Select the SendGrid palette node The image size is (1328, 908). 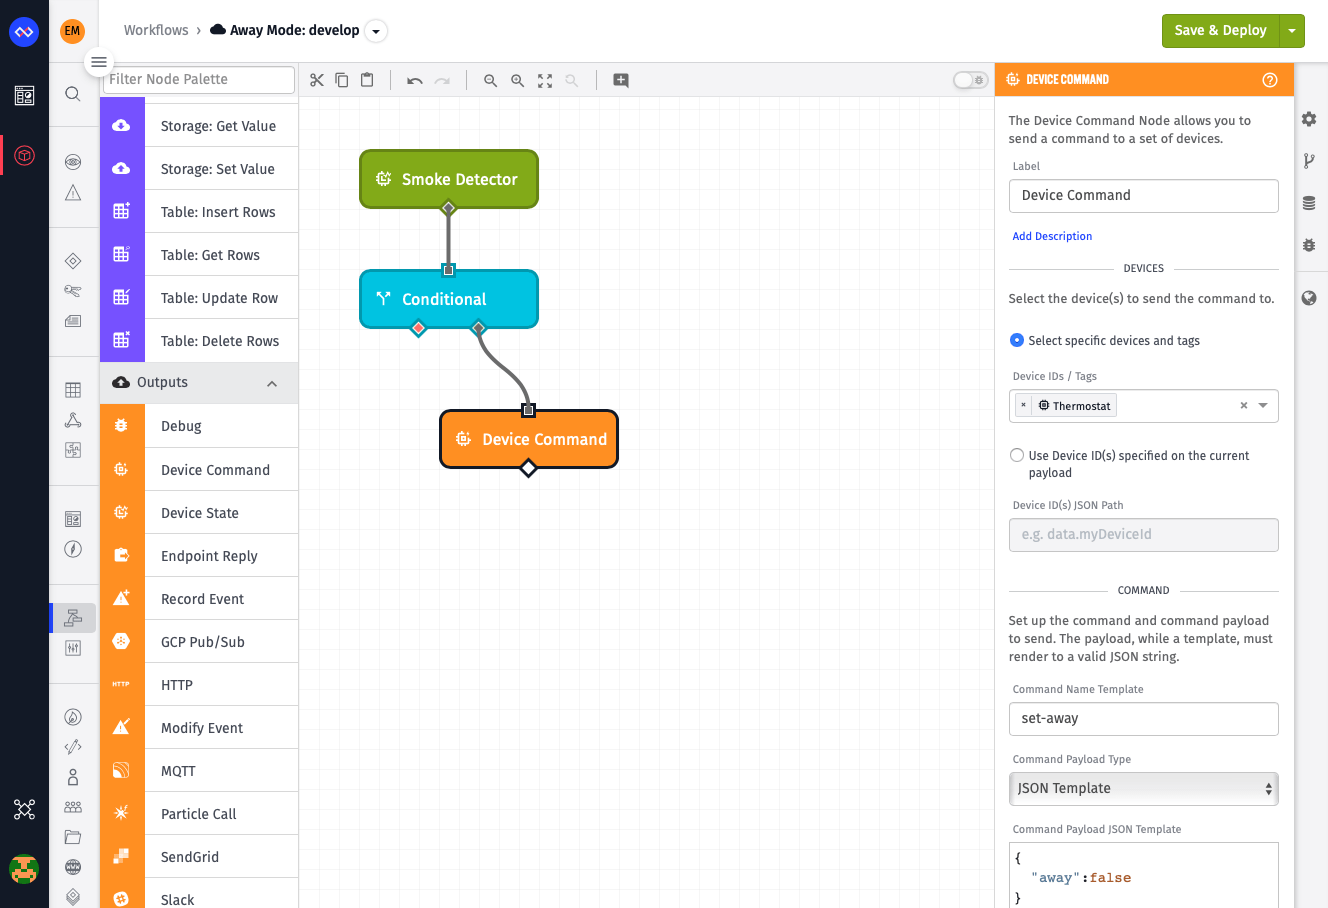[199, 857]
